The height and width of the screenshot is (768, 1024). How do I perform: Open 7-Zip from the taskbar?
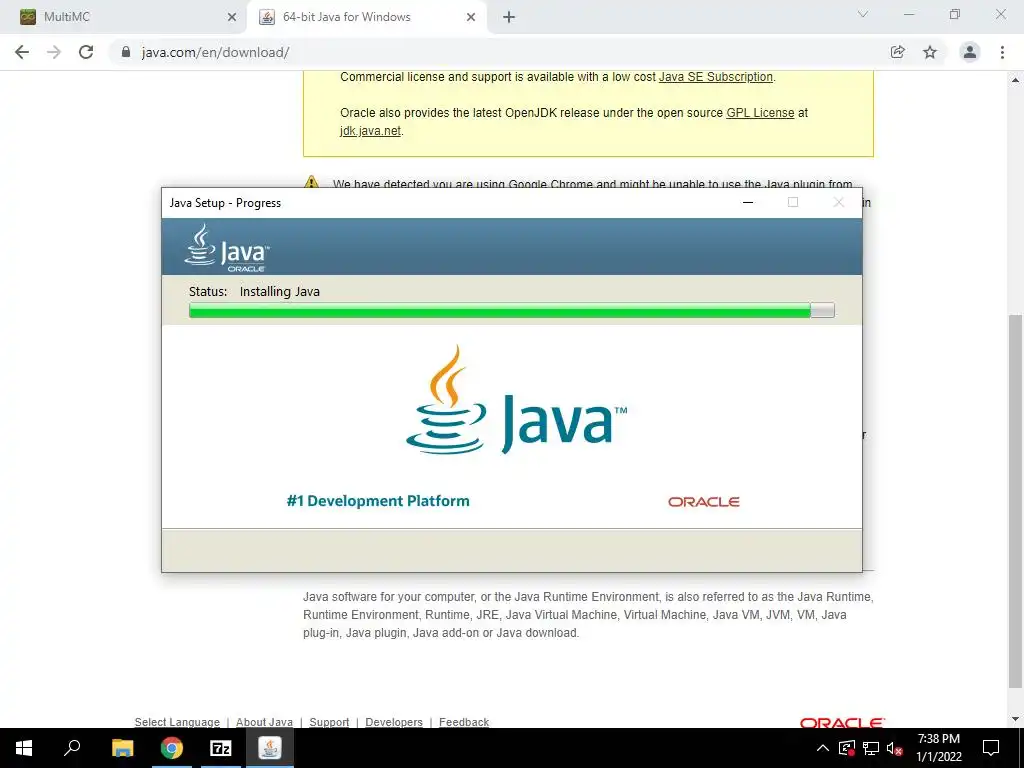(221, 748)
